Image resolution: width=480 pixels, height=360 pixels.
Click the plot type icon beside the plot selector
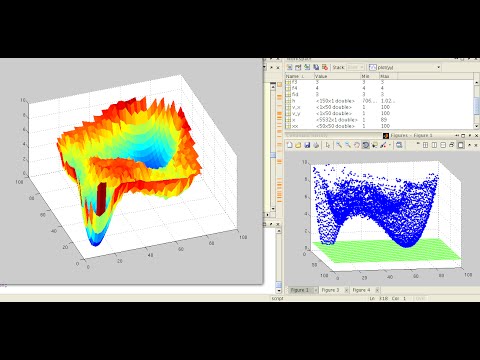pos(372,67)
